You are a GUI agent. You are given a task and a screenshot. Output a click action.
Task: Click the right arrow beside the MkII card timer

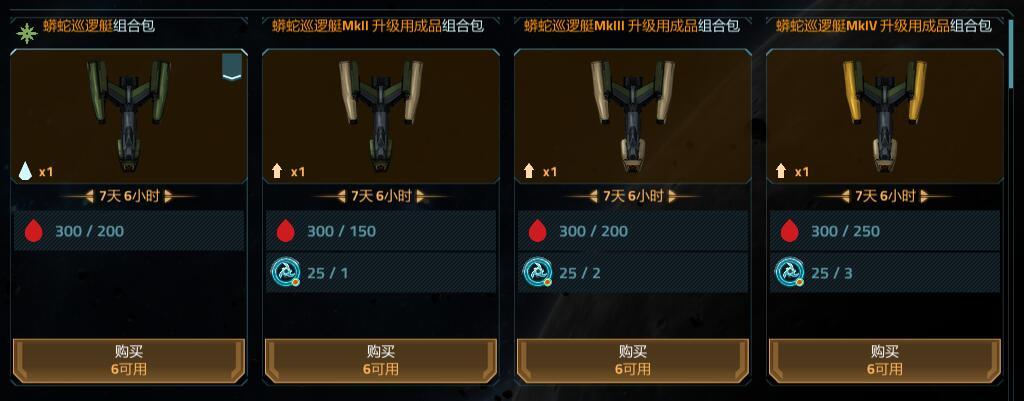(x=420, y=196)
